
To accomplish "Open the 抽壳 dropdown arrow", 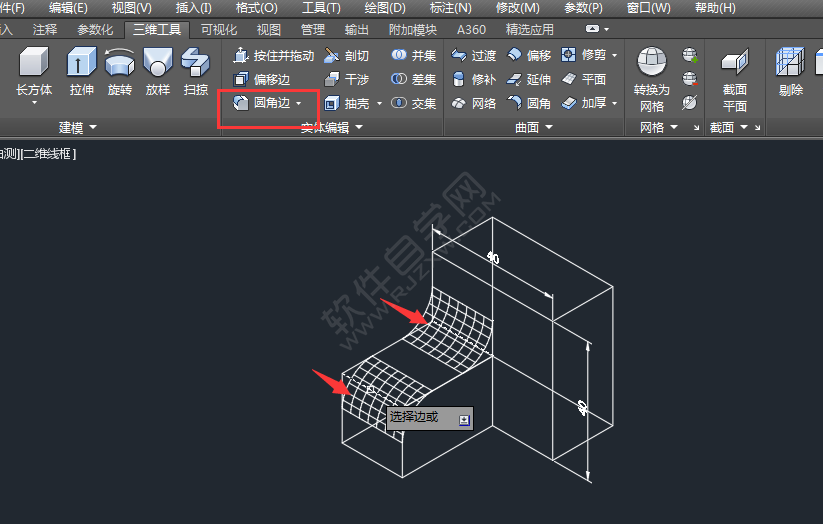I will pos(379,103).
